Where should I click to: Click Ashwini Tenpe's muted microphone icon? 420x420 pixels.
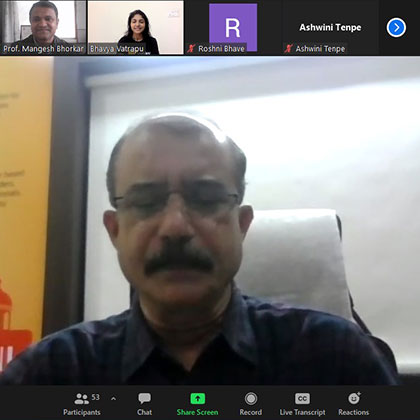pos(288,49)
